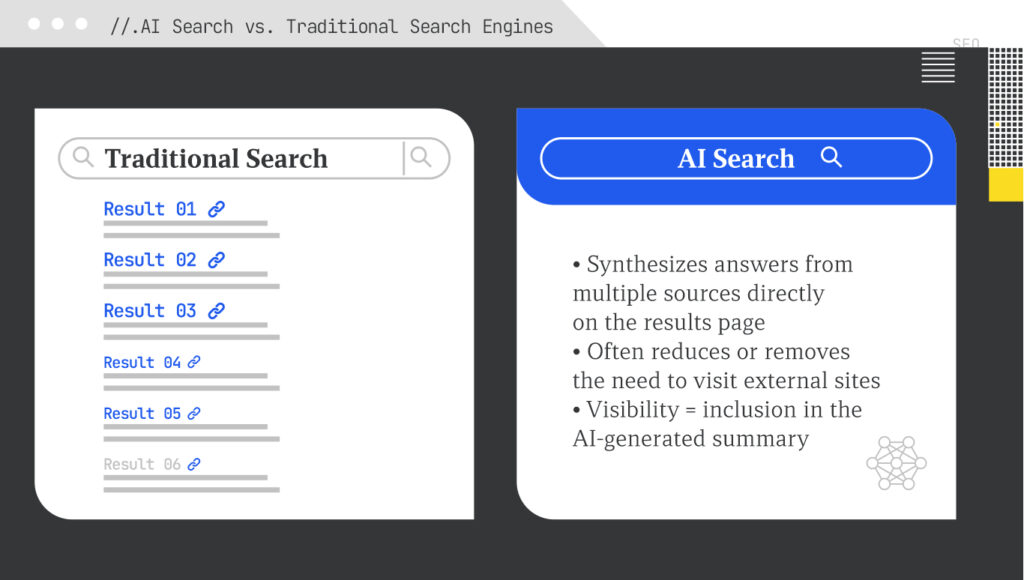Click the chain link icon next to Result 03

click(216, 311)
